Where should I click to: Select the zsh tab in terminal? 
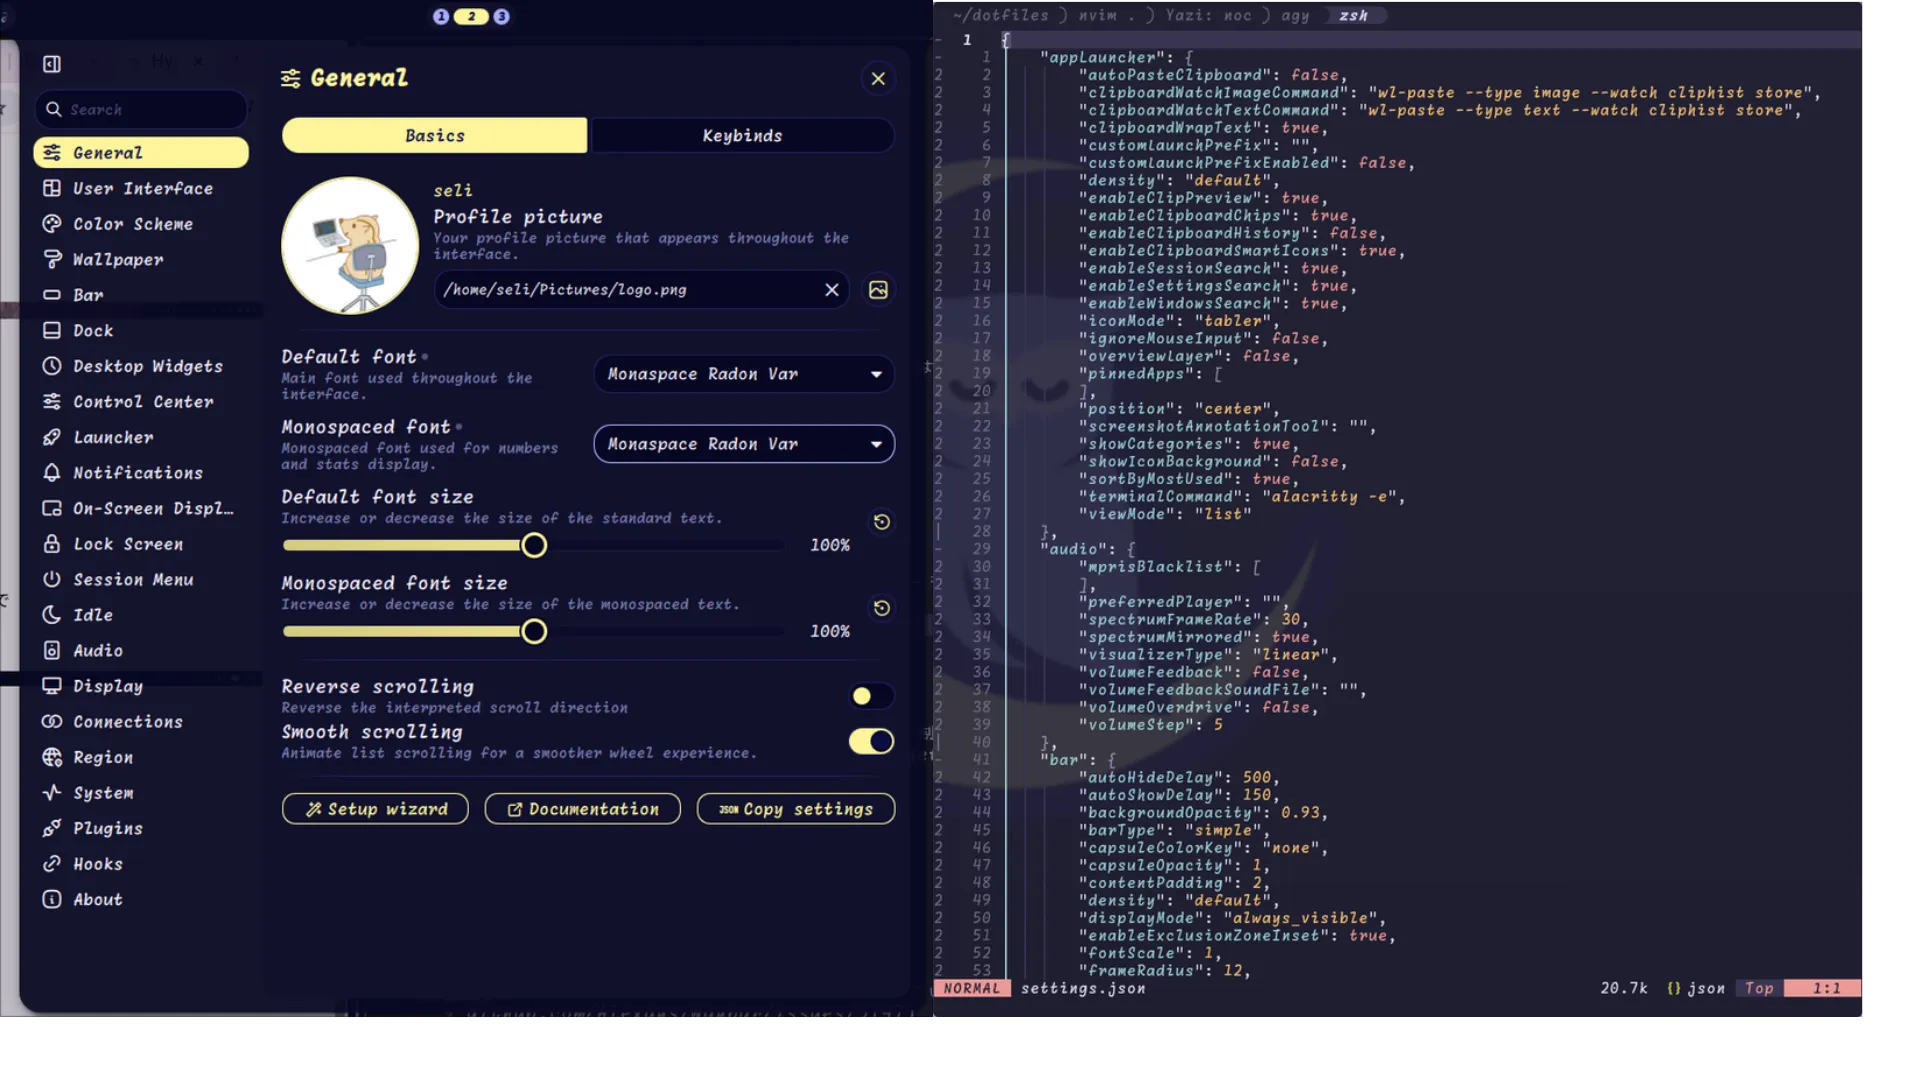click(1353, 16)
